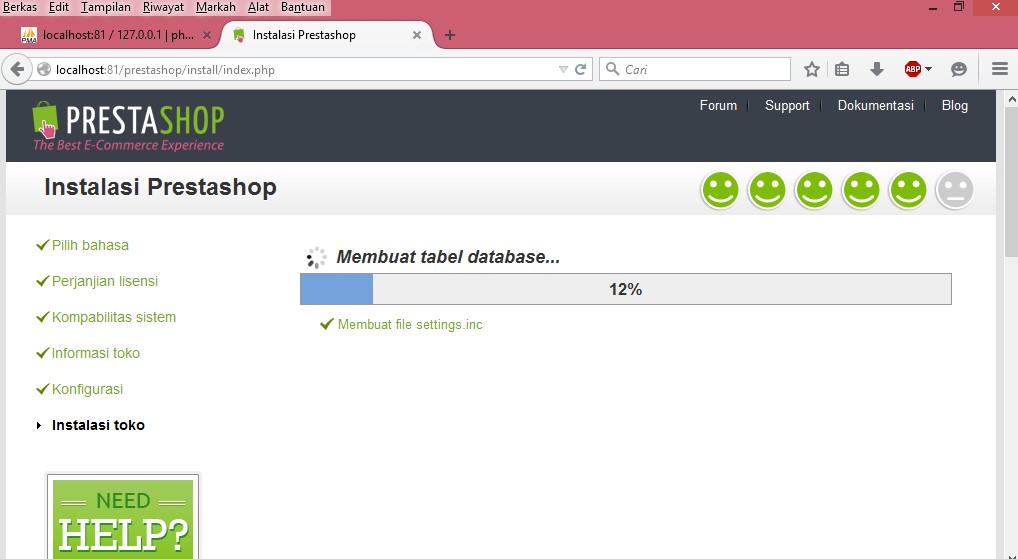Click the Instalasi Prestashop page heading
The width and height of the screenshot is (1018, 559).
pos(160,187)
